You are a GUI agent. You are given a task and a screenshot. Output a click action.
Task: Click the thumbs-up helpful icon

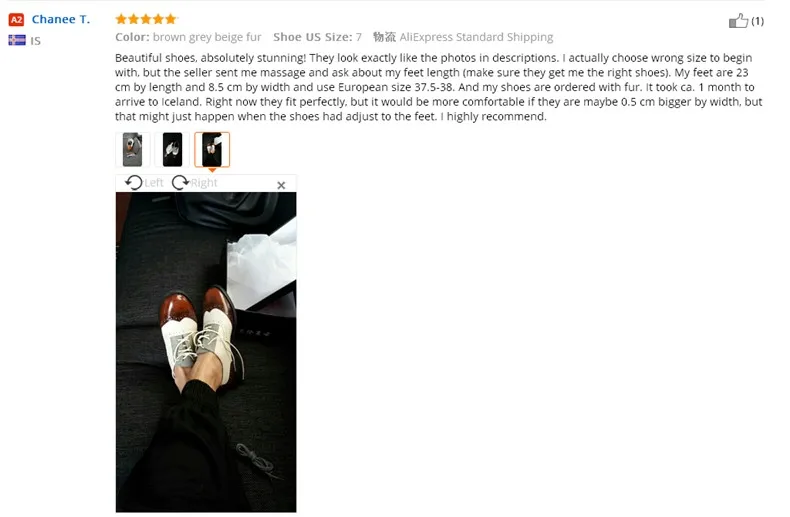738,21
